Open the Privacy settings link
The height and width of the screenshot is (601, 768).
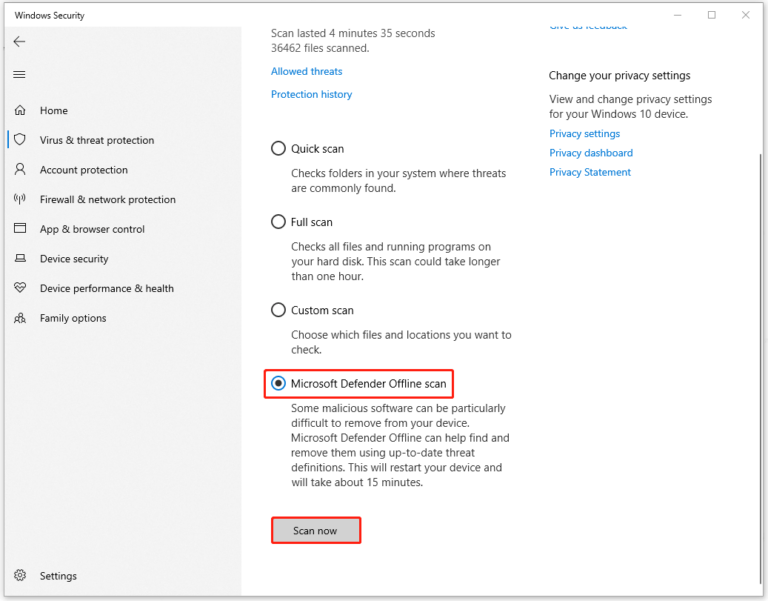(x=584, y=134)
